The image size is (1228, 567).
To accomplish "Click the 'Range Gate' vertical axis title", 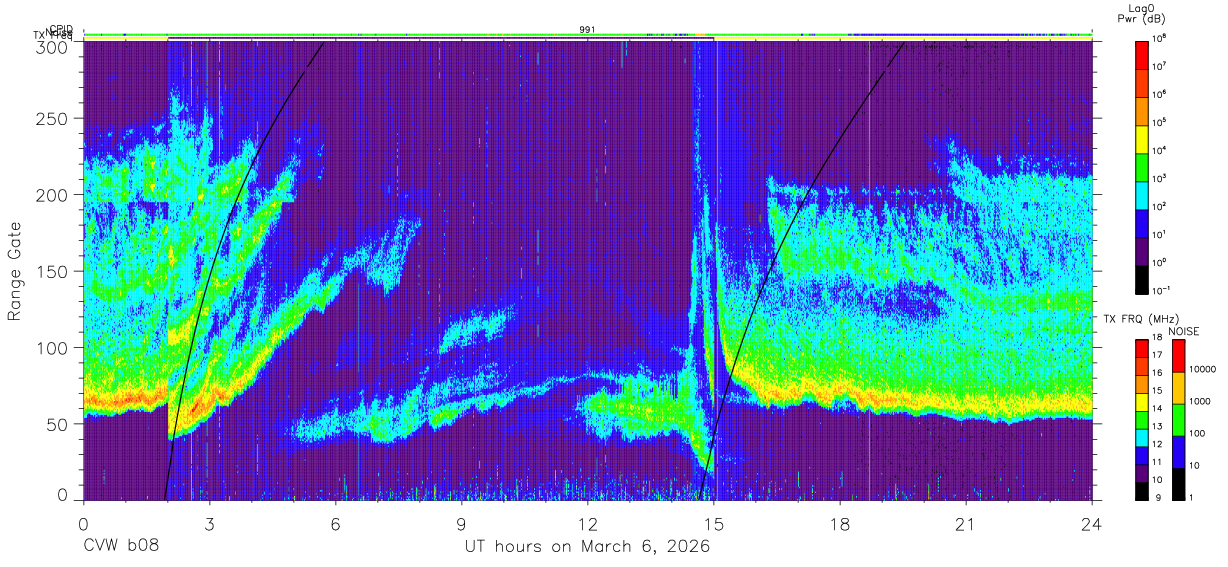I will click(15, 272).
